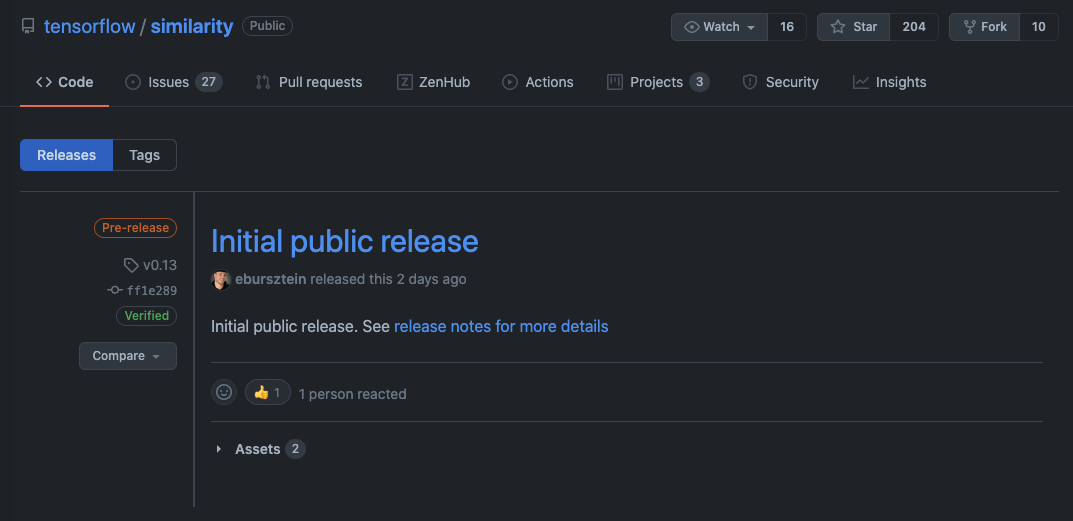
Task: Open the Watch dropdown caret
Action: coord(751,27)
